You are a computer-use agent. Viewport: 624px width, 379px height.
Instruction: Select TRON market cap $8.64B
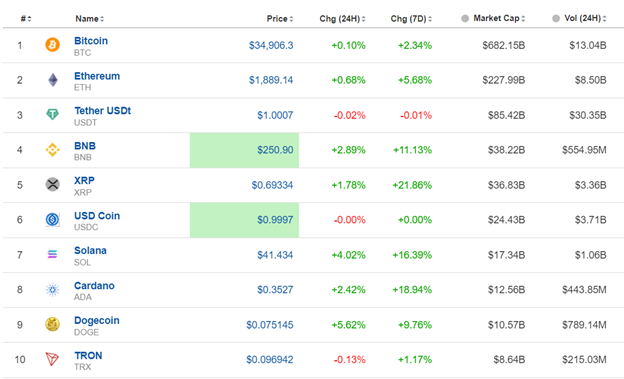click(x=509, y=359)
